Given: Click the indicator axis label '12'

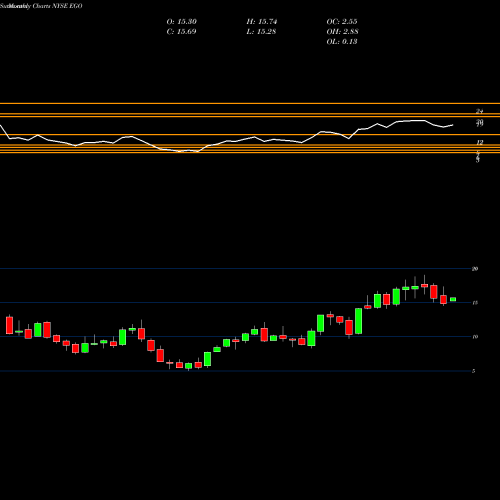Looking at the screenshot, I should (x=479, y=143).
